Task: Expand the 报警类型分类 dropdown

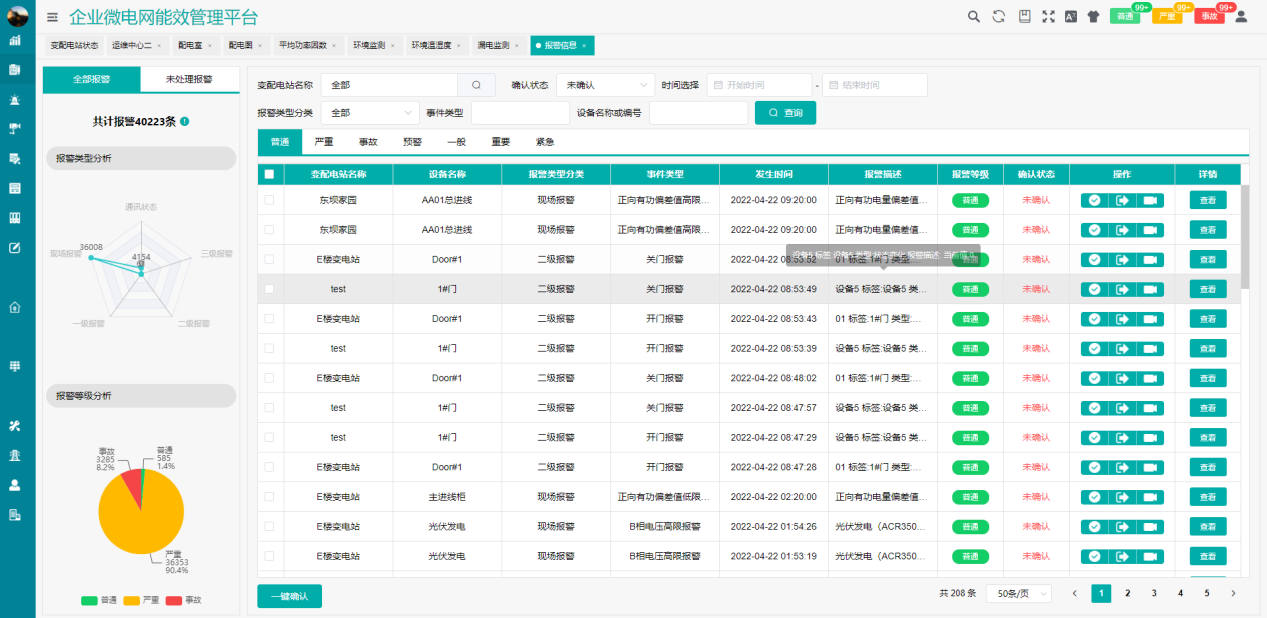Action: coord(370,113)
